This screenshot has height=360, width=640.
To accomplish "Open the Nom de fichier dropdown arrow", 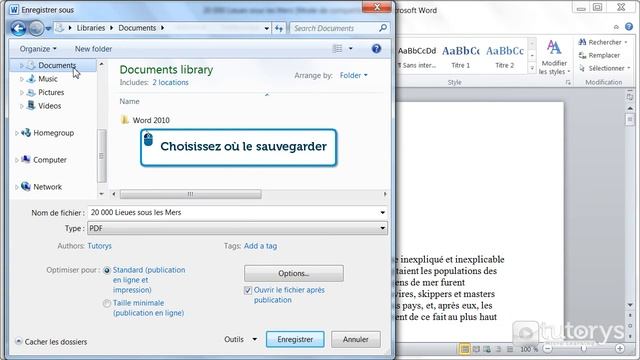I will point(382,212).
